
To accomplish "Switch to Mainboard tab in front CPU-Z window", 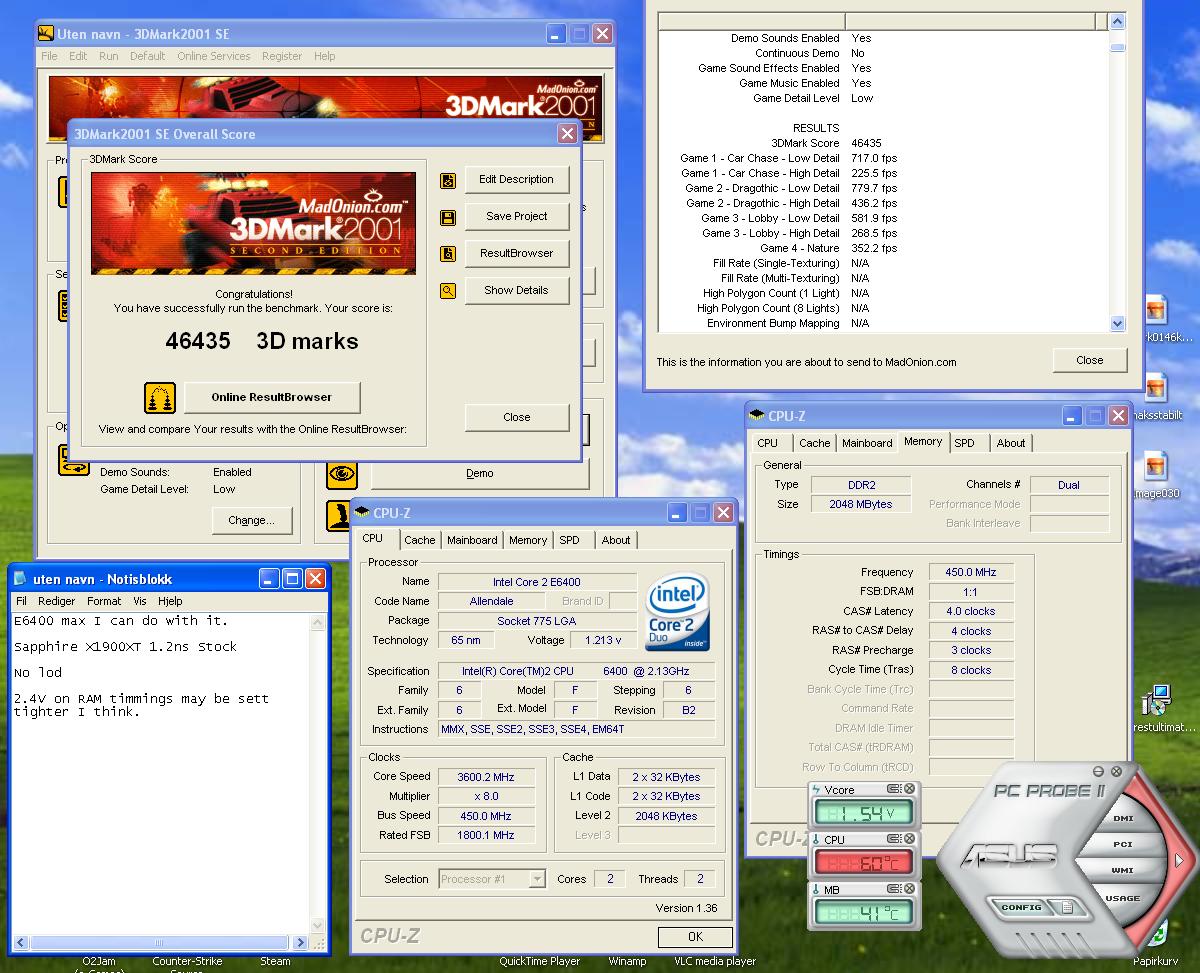I will (x=472, y=540).
